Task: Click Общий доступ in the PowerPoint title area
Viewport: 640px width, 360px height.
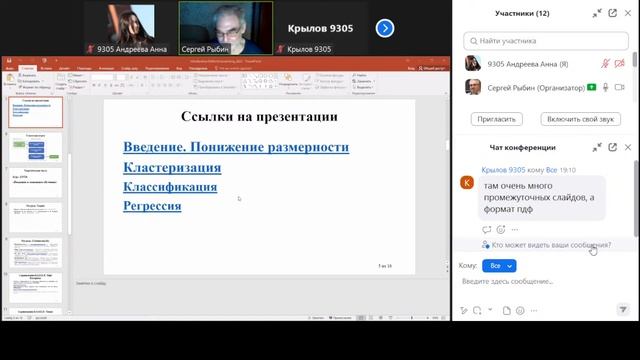Action: (x=432, y=68)
